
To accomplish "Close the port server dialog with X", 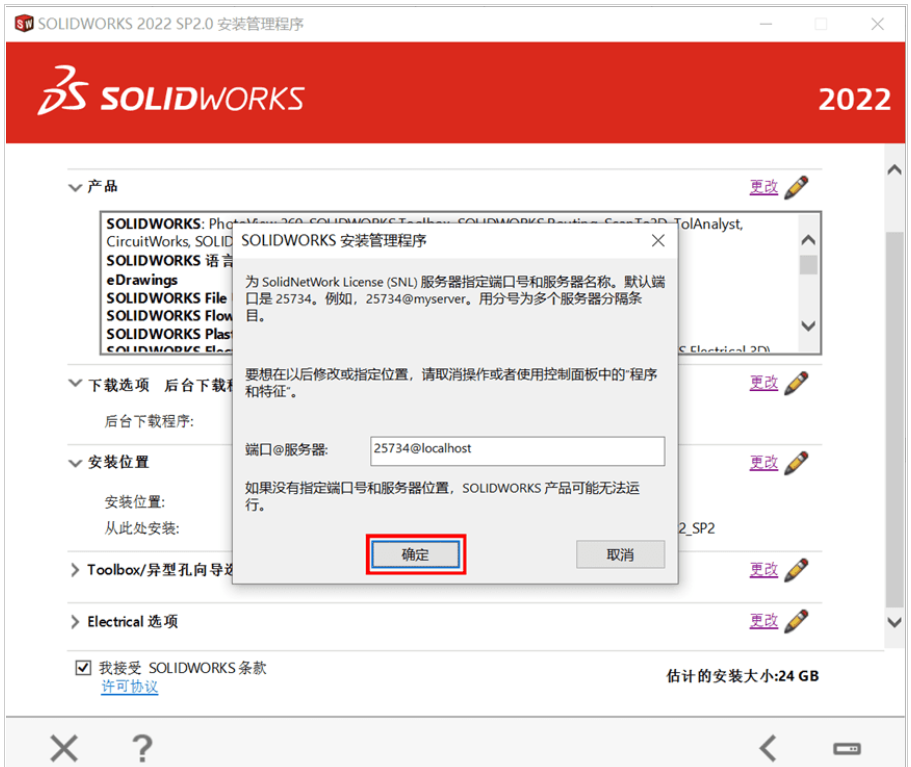I will (658, 241).
